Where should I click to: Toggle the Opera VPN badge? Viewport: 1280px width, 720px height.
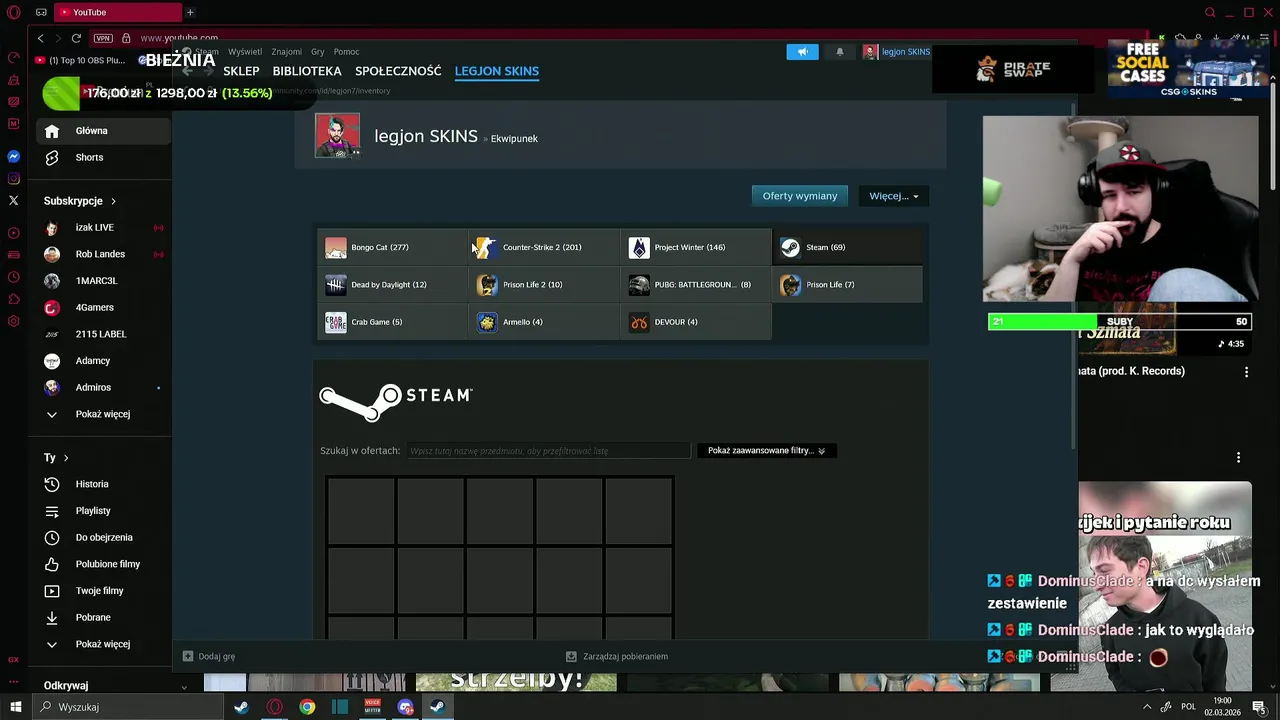(x=103, y=38)
